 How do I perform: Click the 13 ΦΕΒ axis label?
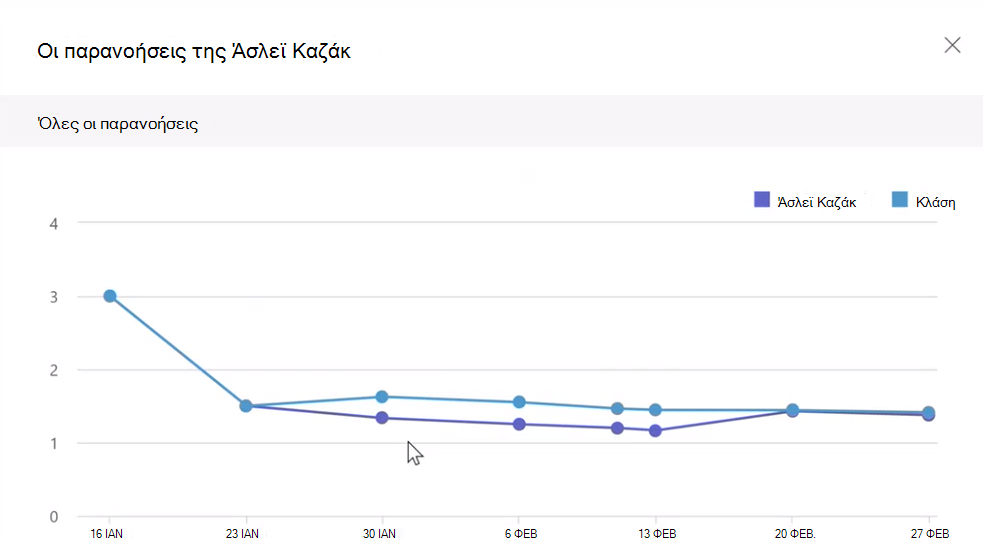657,534
